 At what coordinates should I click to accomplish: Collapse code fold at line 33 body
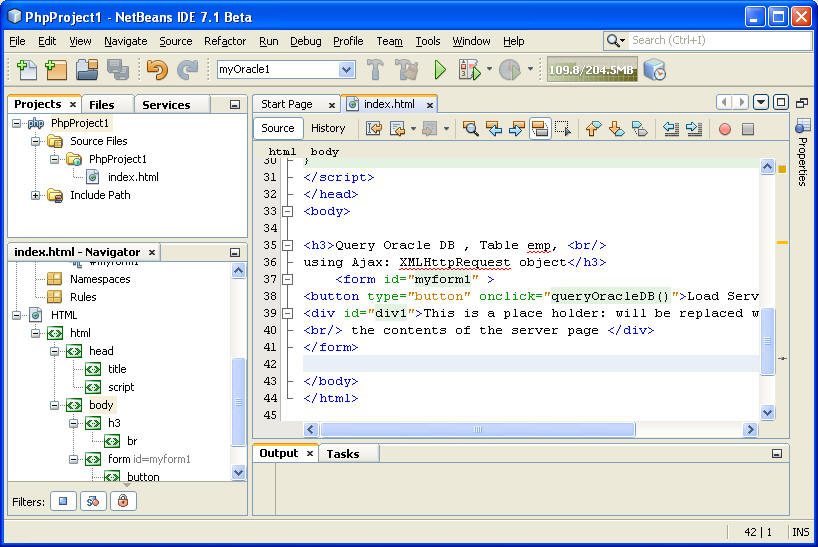pos(287,211)
